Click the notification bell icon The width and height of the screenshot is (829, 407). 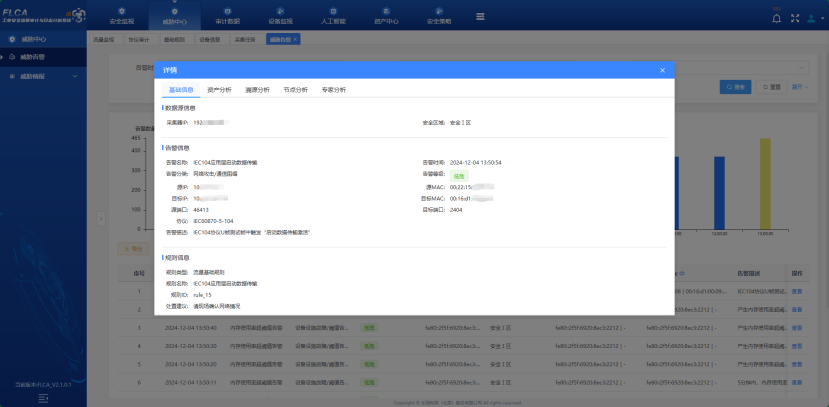pos(777,17)
